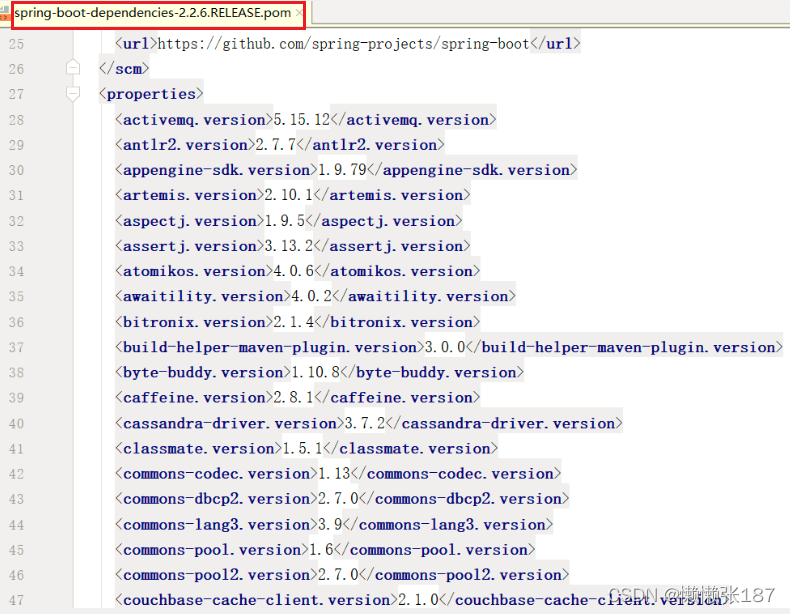790x614 pixels.
Task: Click the closing awaitility.version tag
Action: [x=424, y=296]
